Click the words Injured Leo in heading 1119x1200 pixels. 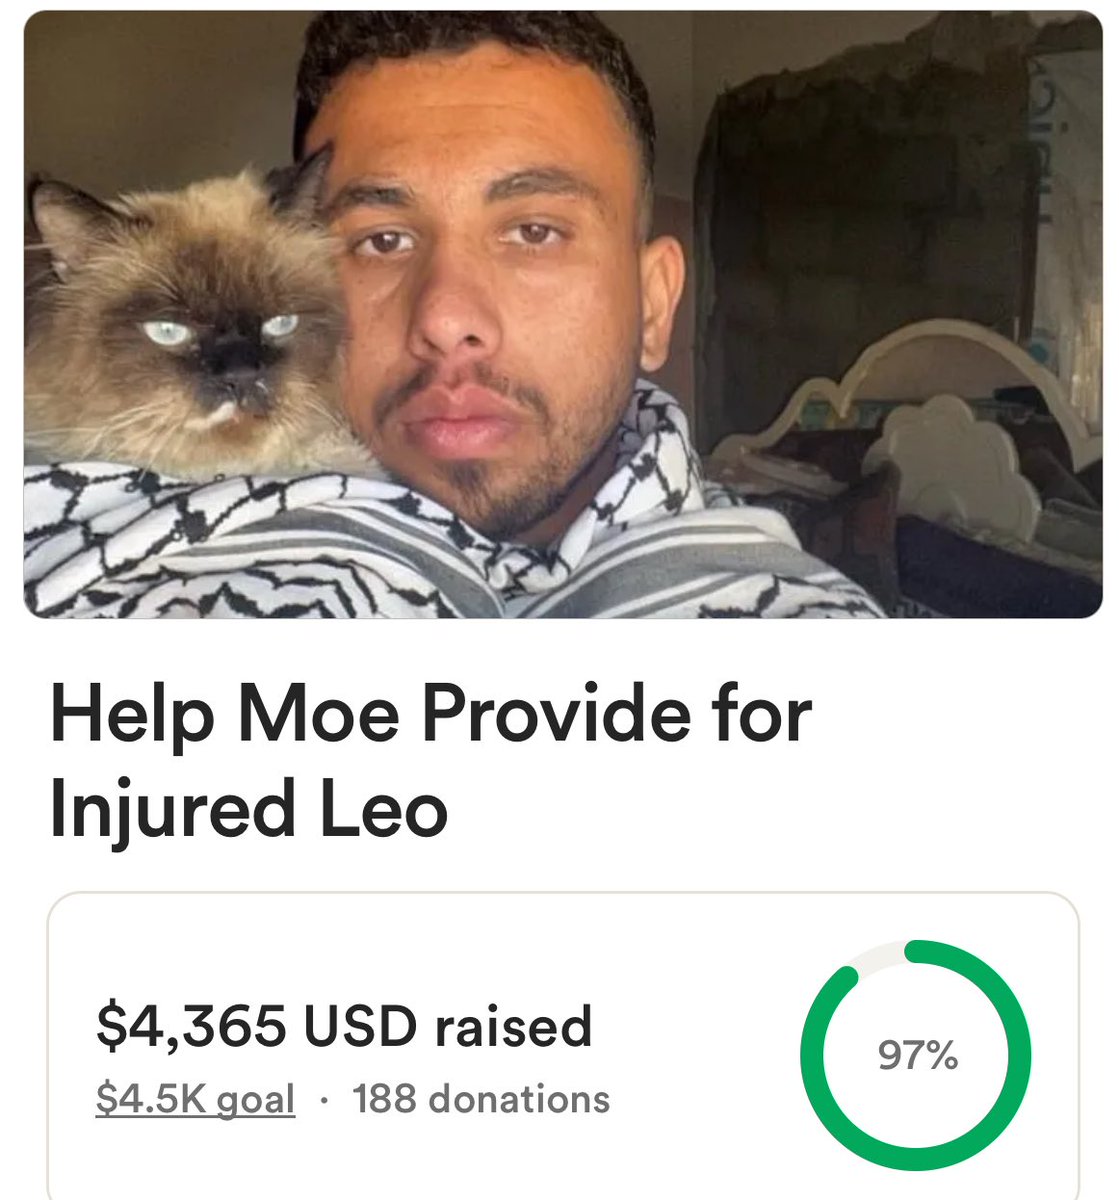(x=247, y=809)
